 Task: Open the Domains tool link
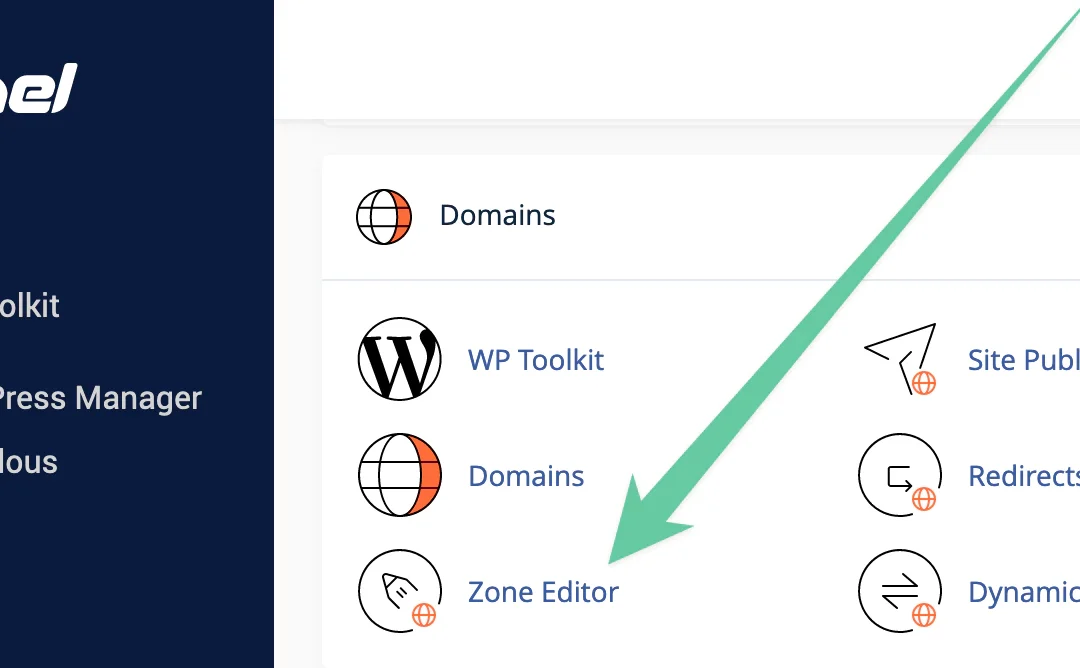[526, 476]
